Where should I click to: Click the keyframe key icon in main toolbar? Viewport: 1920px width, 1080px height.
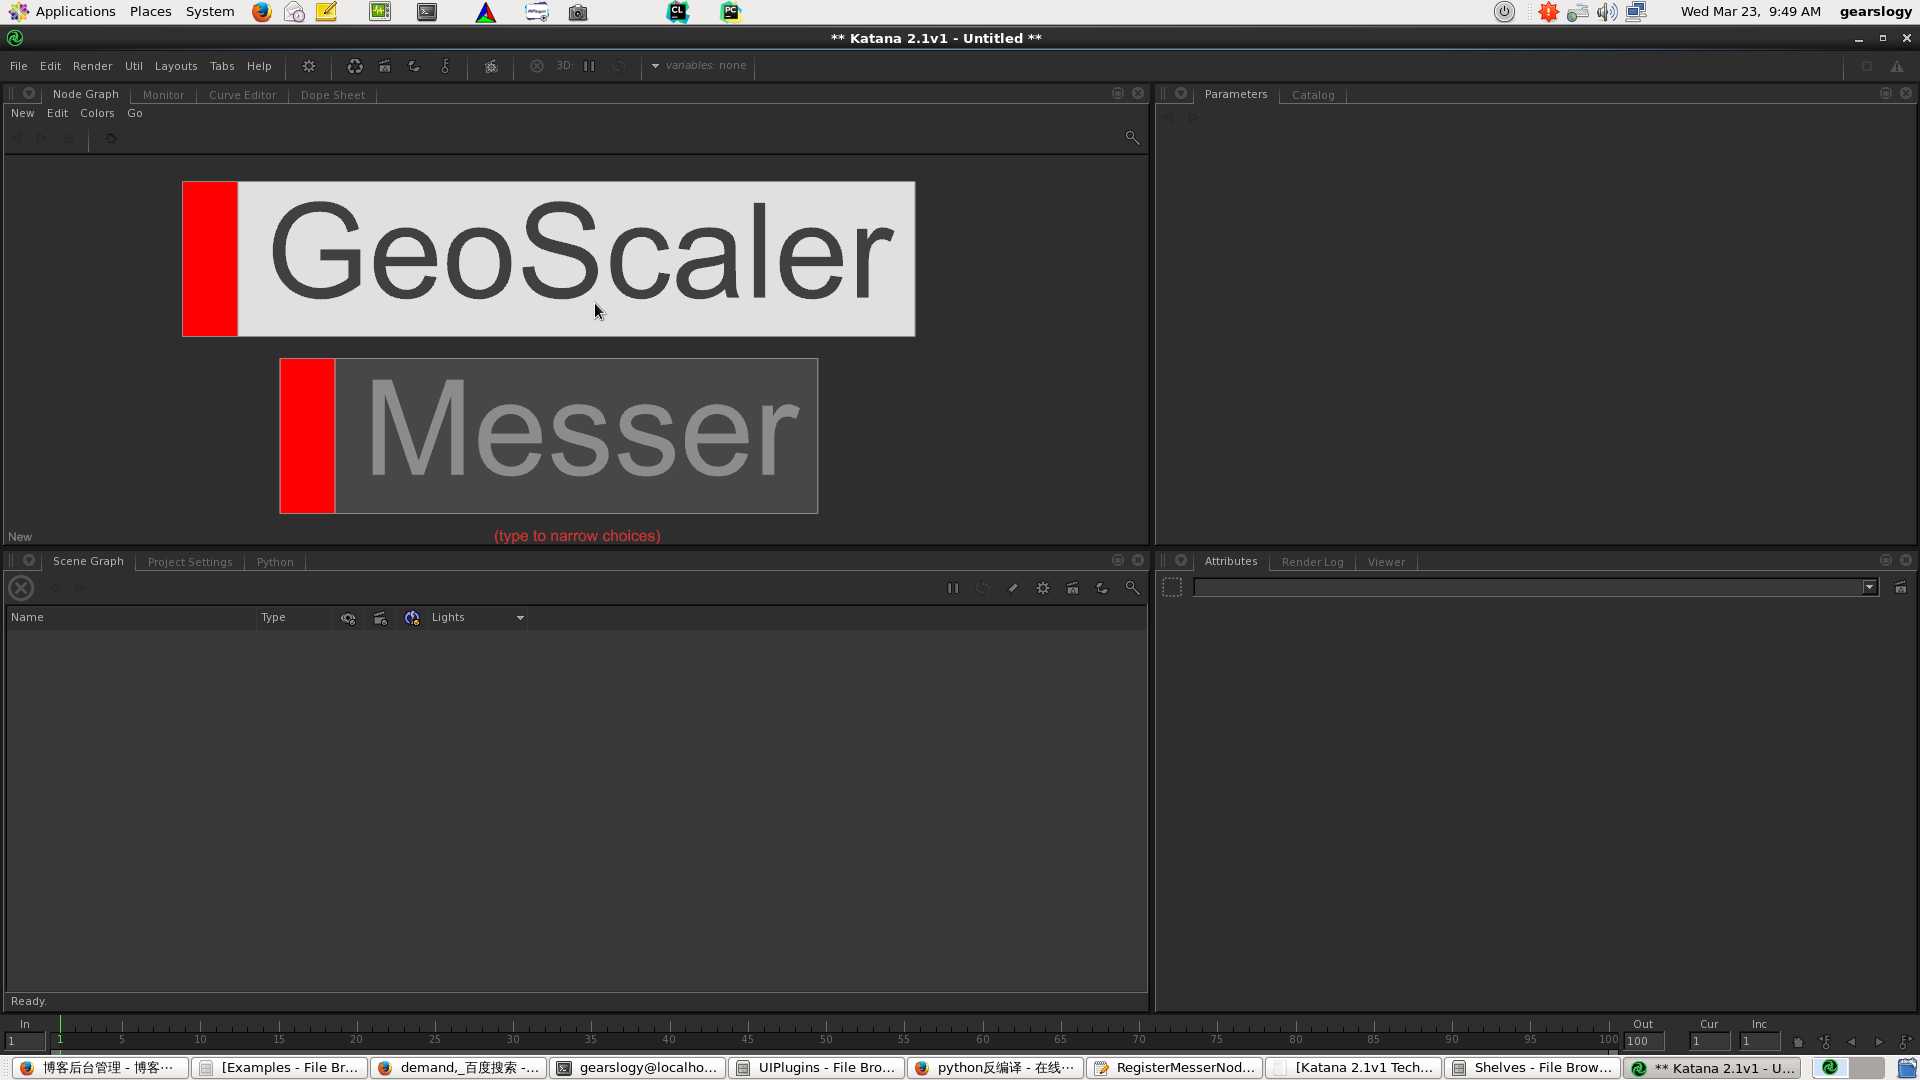(445, 66)
